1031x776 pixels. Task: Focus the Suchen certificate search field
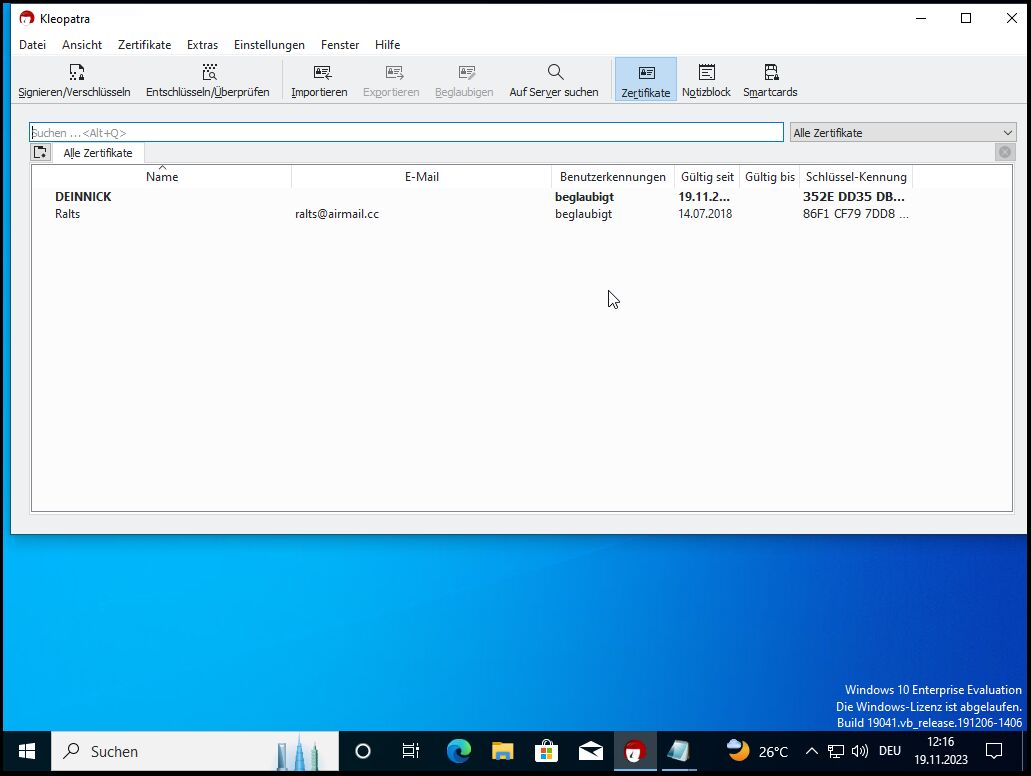point(406,133)
